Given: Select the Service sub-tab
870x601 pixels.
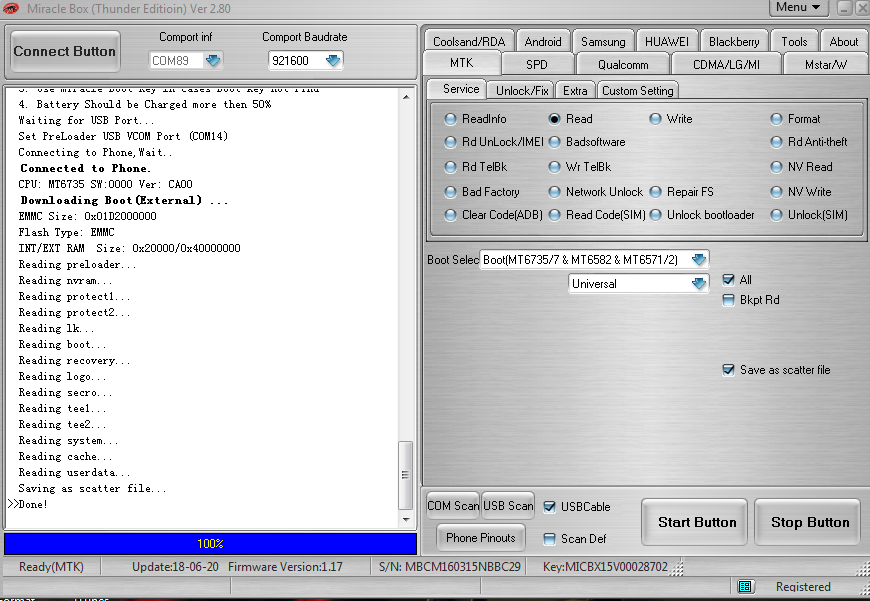Looking at the screenshot, I should (x=457, y=89).
